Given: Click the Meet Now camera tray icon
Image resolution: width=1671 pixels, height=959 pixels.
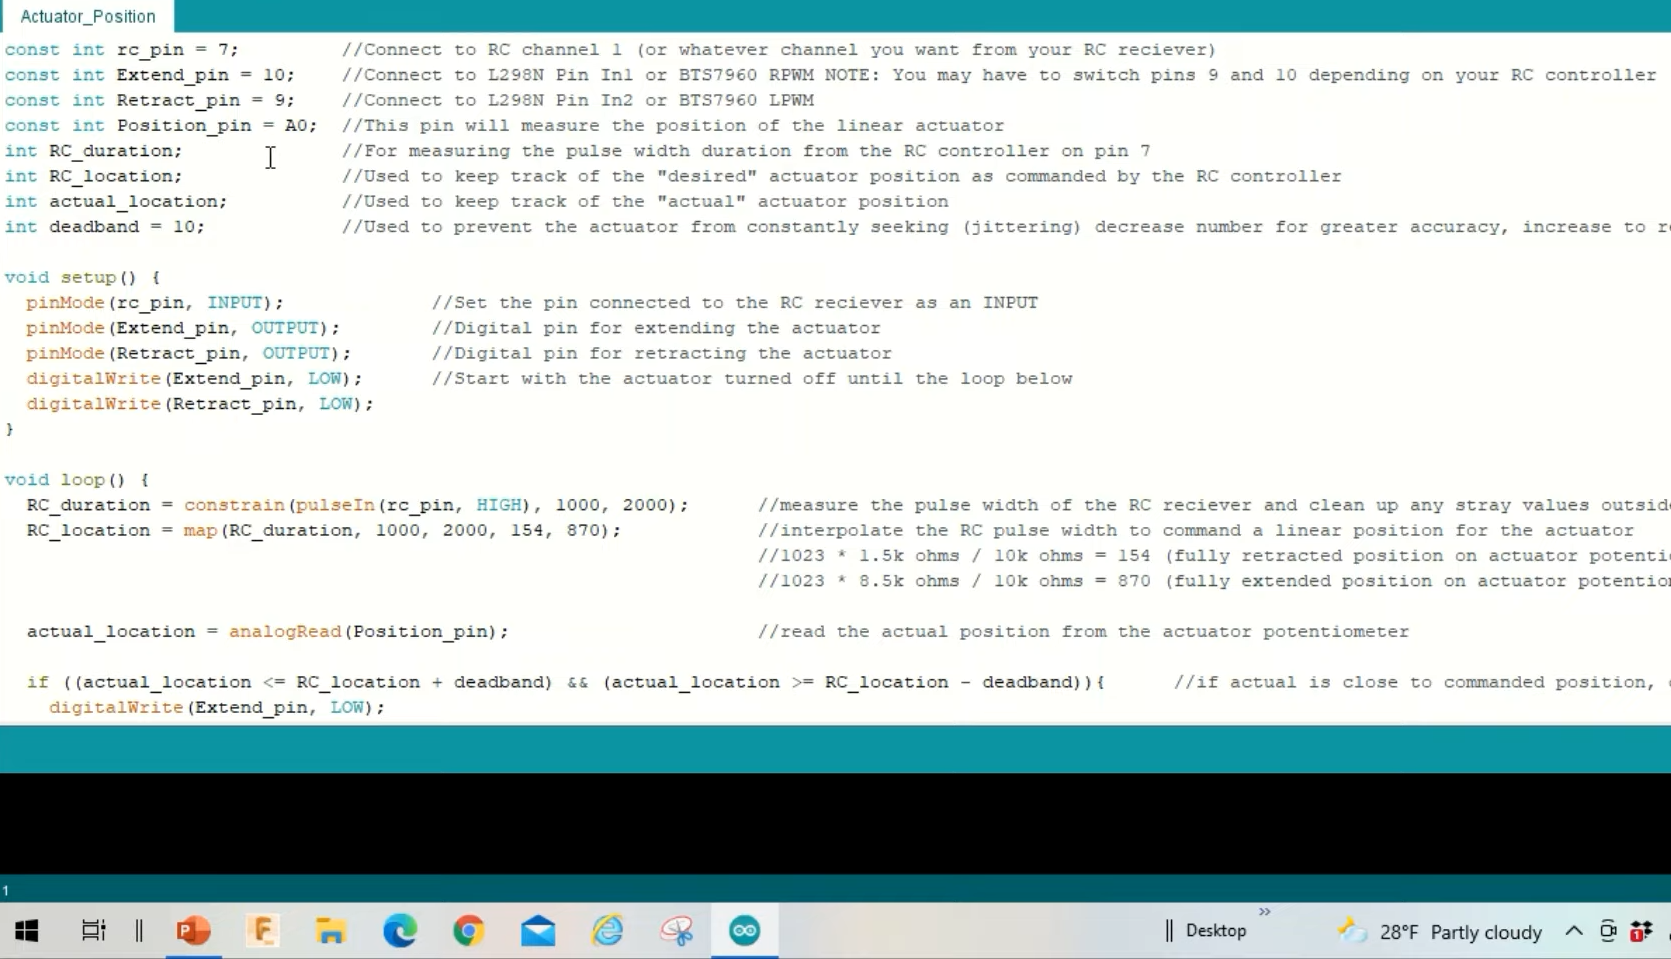Looking at the screenshot, I should click(x=1608, y=931).
